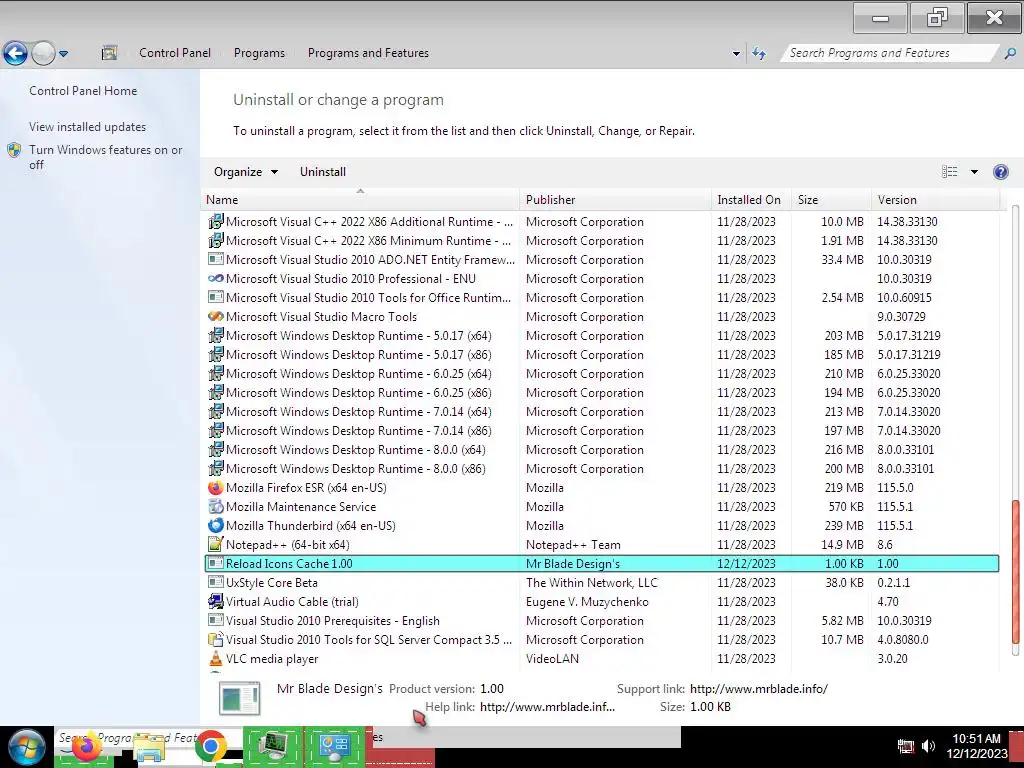Select the Reload Icons Cache 1.00 icon
The image size is (1024, 768).
pyautogui.click(x=216, y=564)
